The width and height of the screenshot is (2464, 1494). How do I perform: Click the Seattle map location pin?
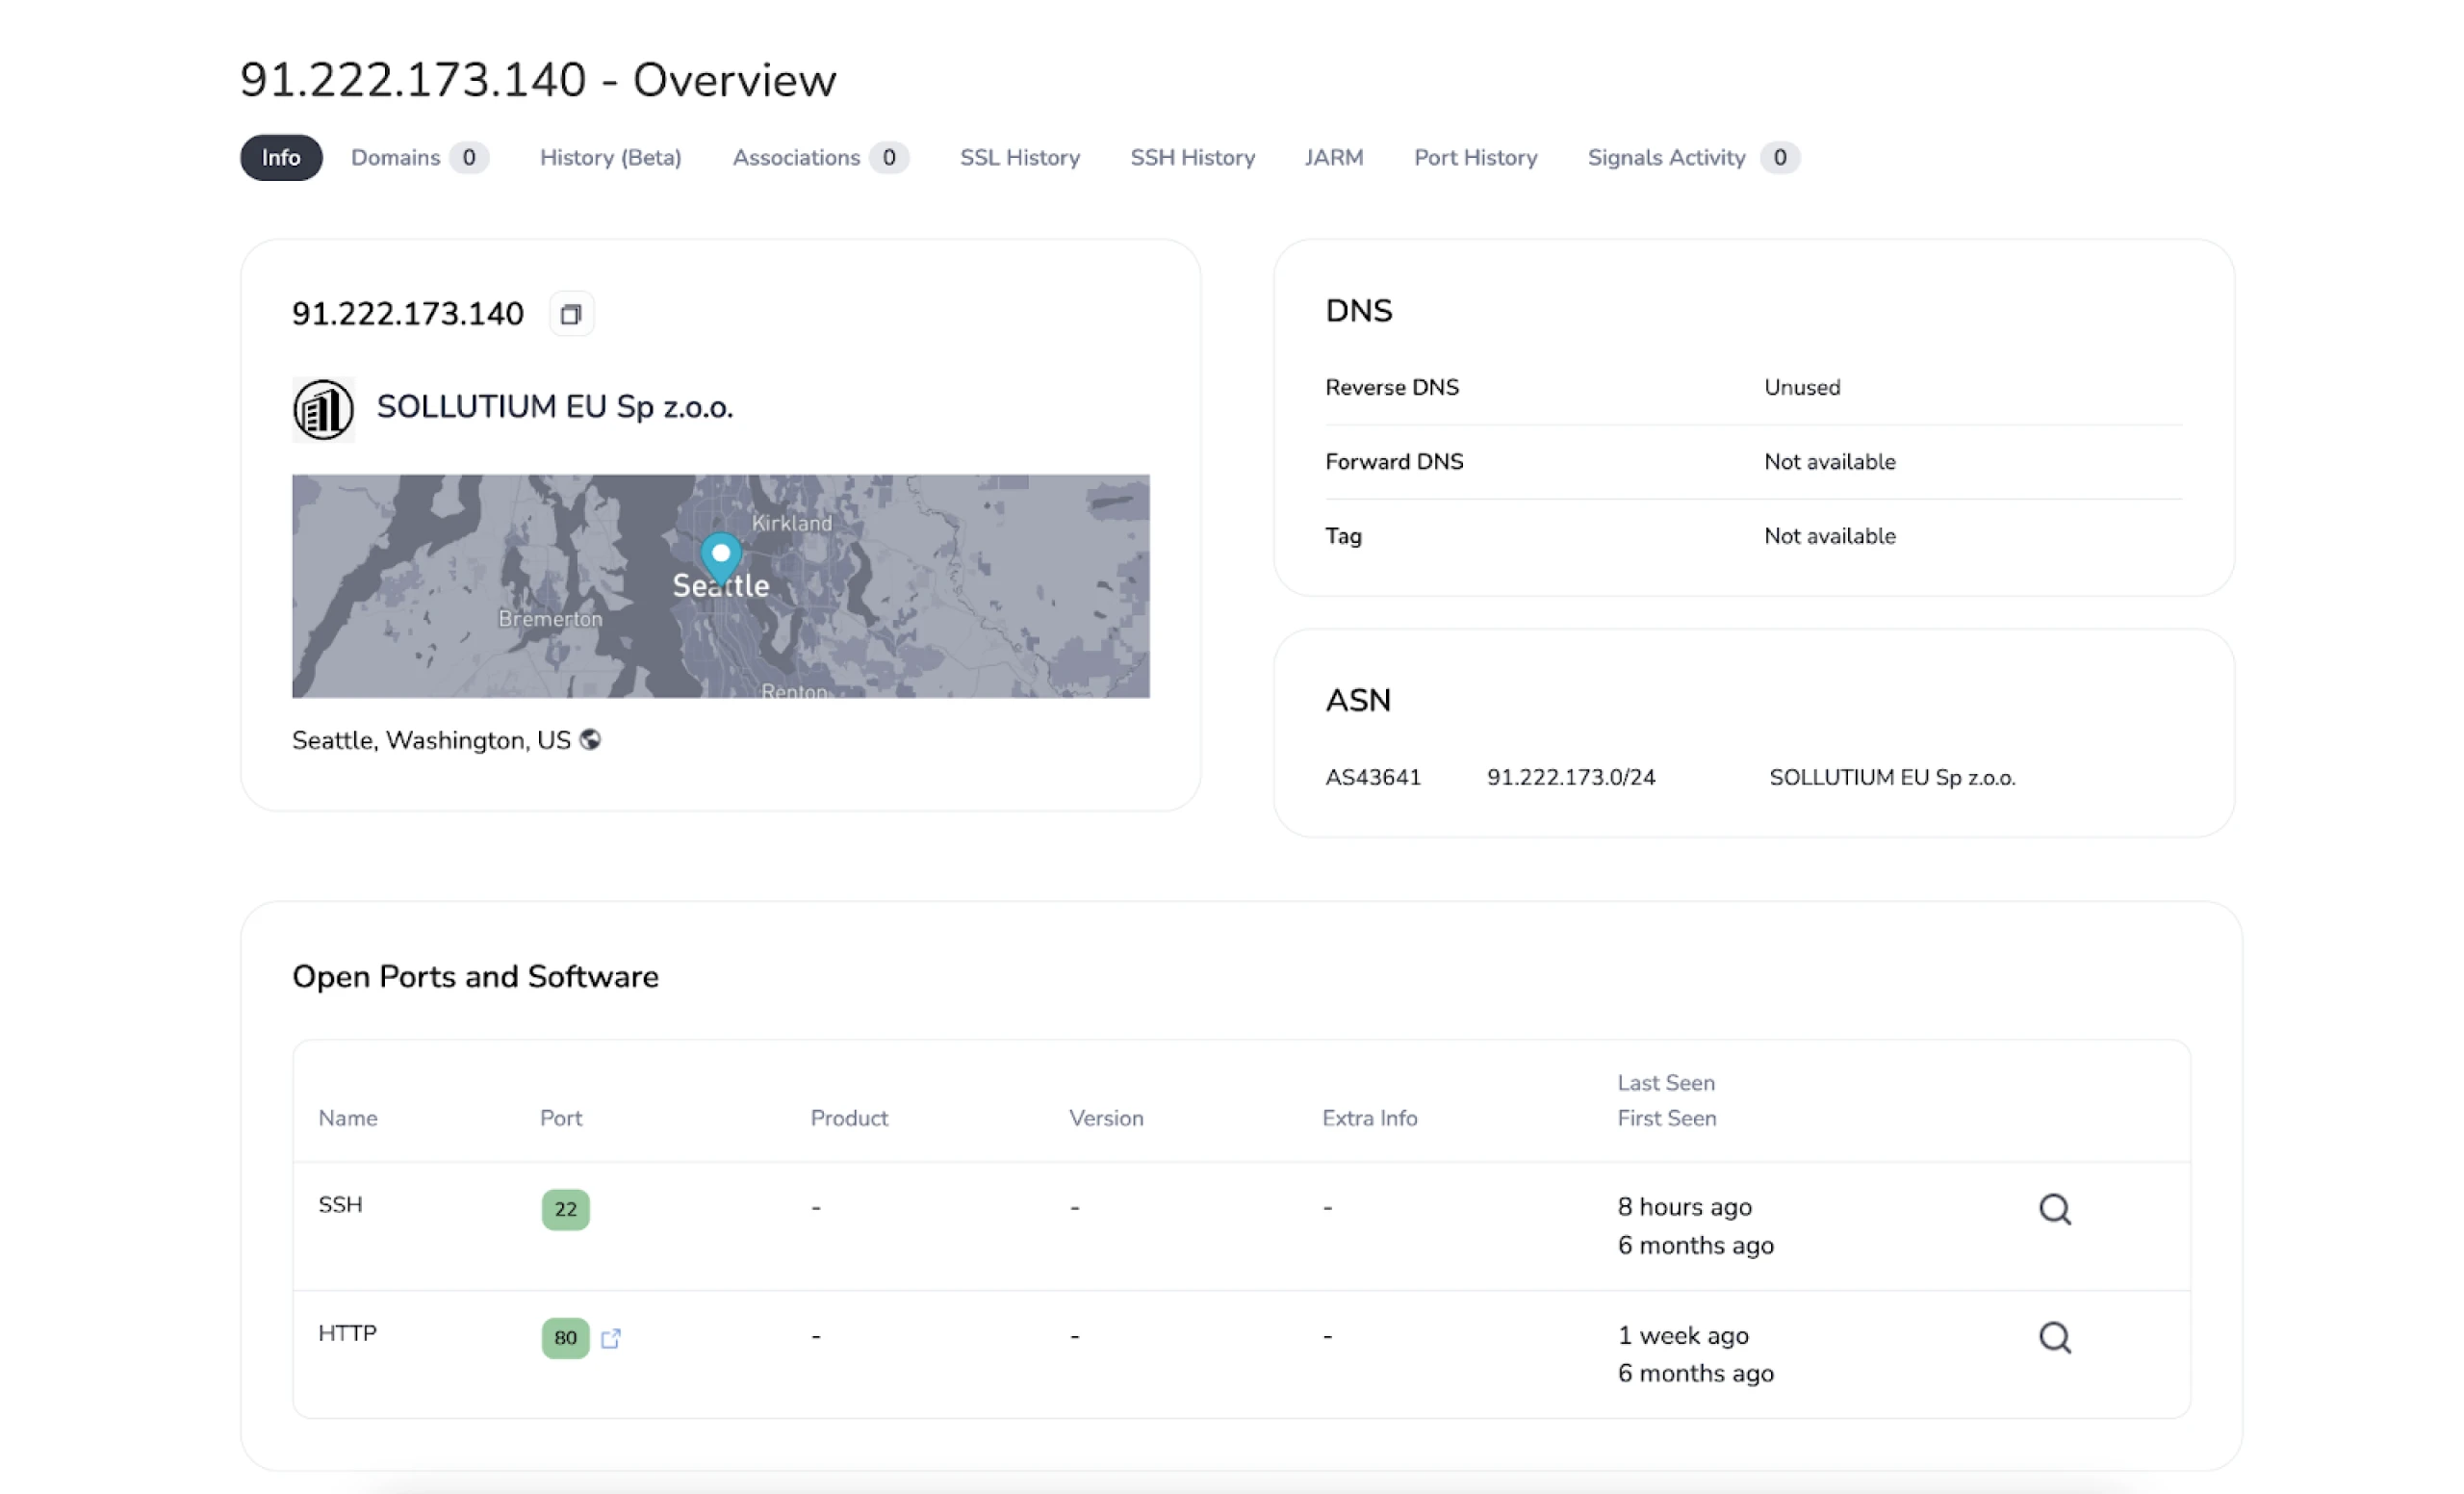pyautogui.click(x=720, y=558)
